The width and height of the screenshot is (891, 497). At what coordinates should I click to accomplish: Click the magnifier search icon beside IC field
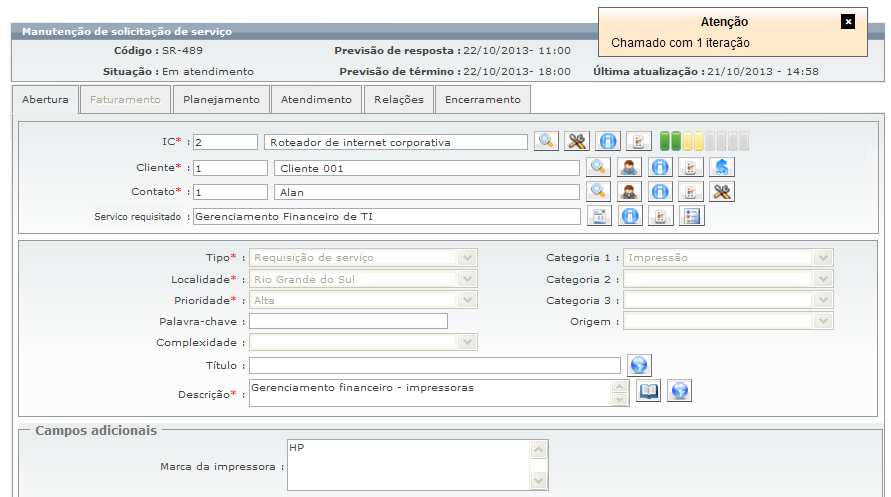(546, 141)
